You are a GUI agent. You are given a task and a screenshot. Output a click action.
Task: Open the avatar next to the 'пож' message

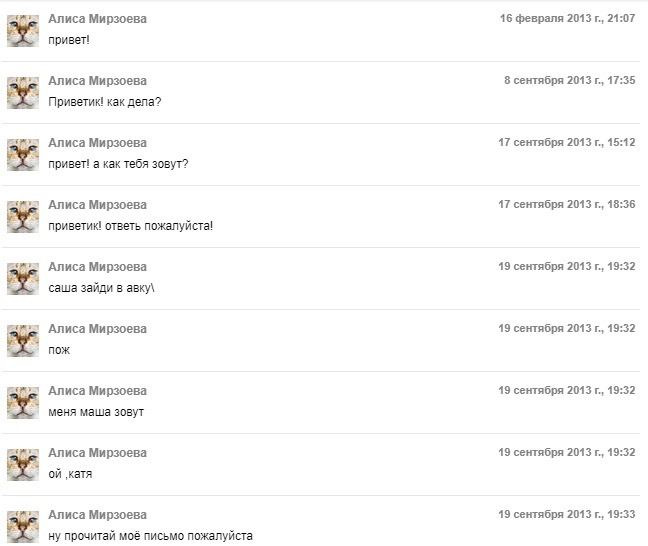[x=23, y=341]
